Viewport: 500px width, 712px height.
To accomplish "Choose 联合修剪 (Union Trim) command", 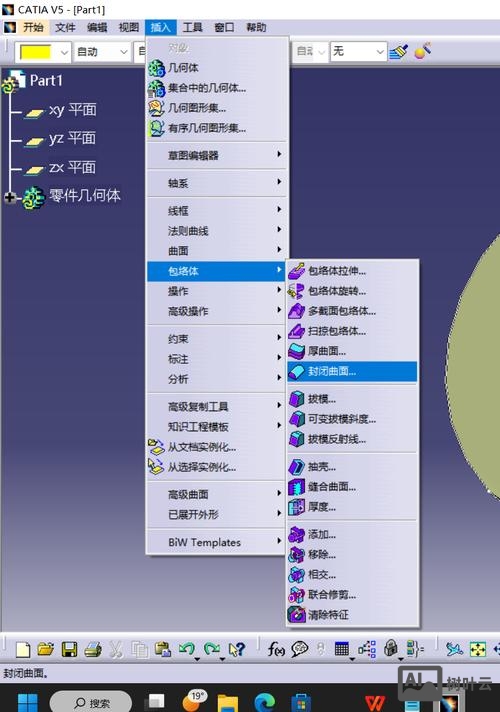I will pos(352,594).
